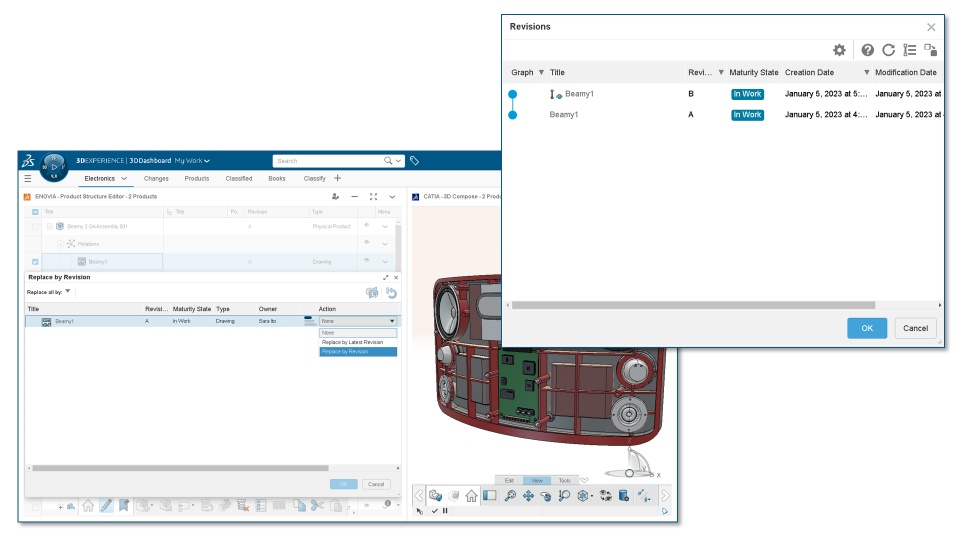The width and height of the screenshot is (960, 540).
Task: Cancel the Replace by Revision panel
Action: pyautogui.click(x=376, y=484)
